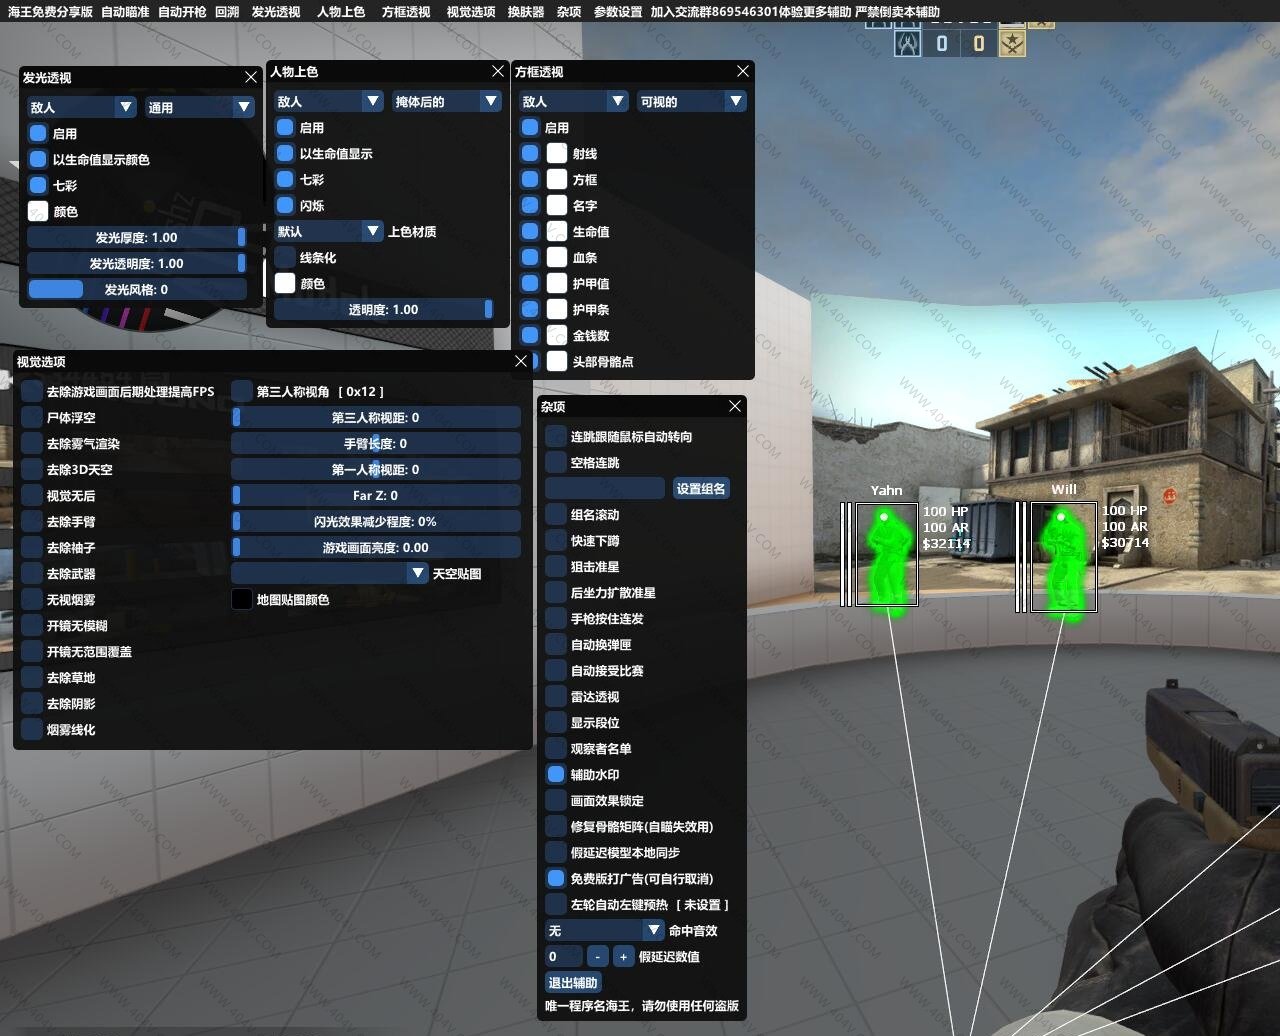Open the 地图贴图颜色 black color swatch
1280x1036 pixels.
pyautogui.click(x=242, y=599)
